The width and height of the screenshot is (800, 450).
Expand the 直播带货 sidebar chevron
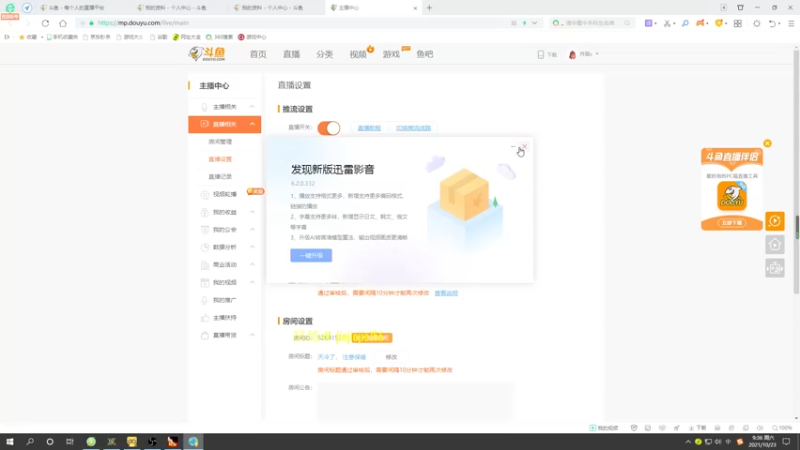[x=252, y=335]
